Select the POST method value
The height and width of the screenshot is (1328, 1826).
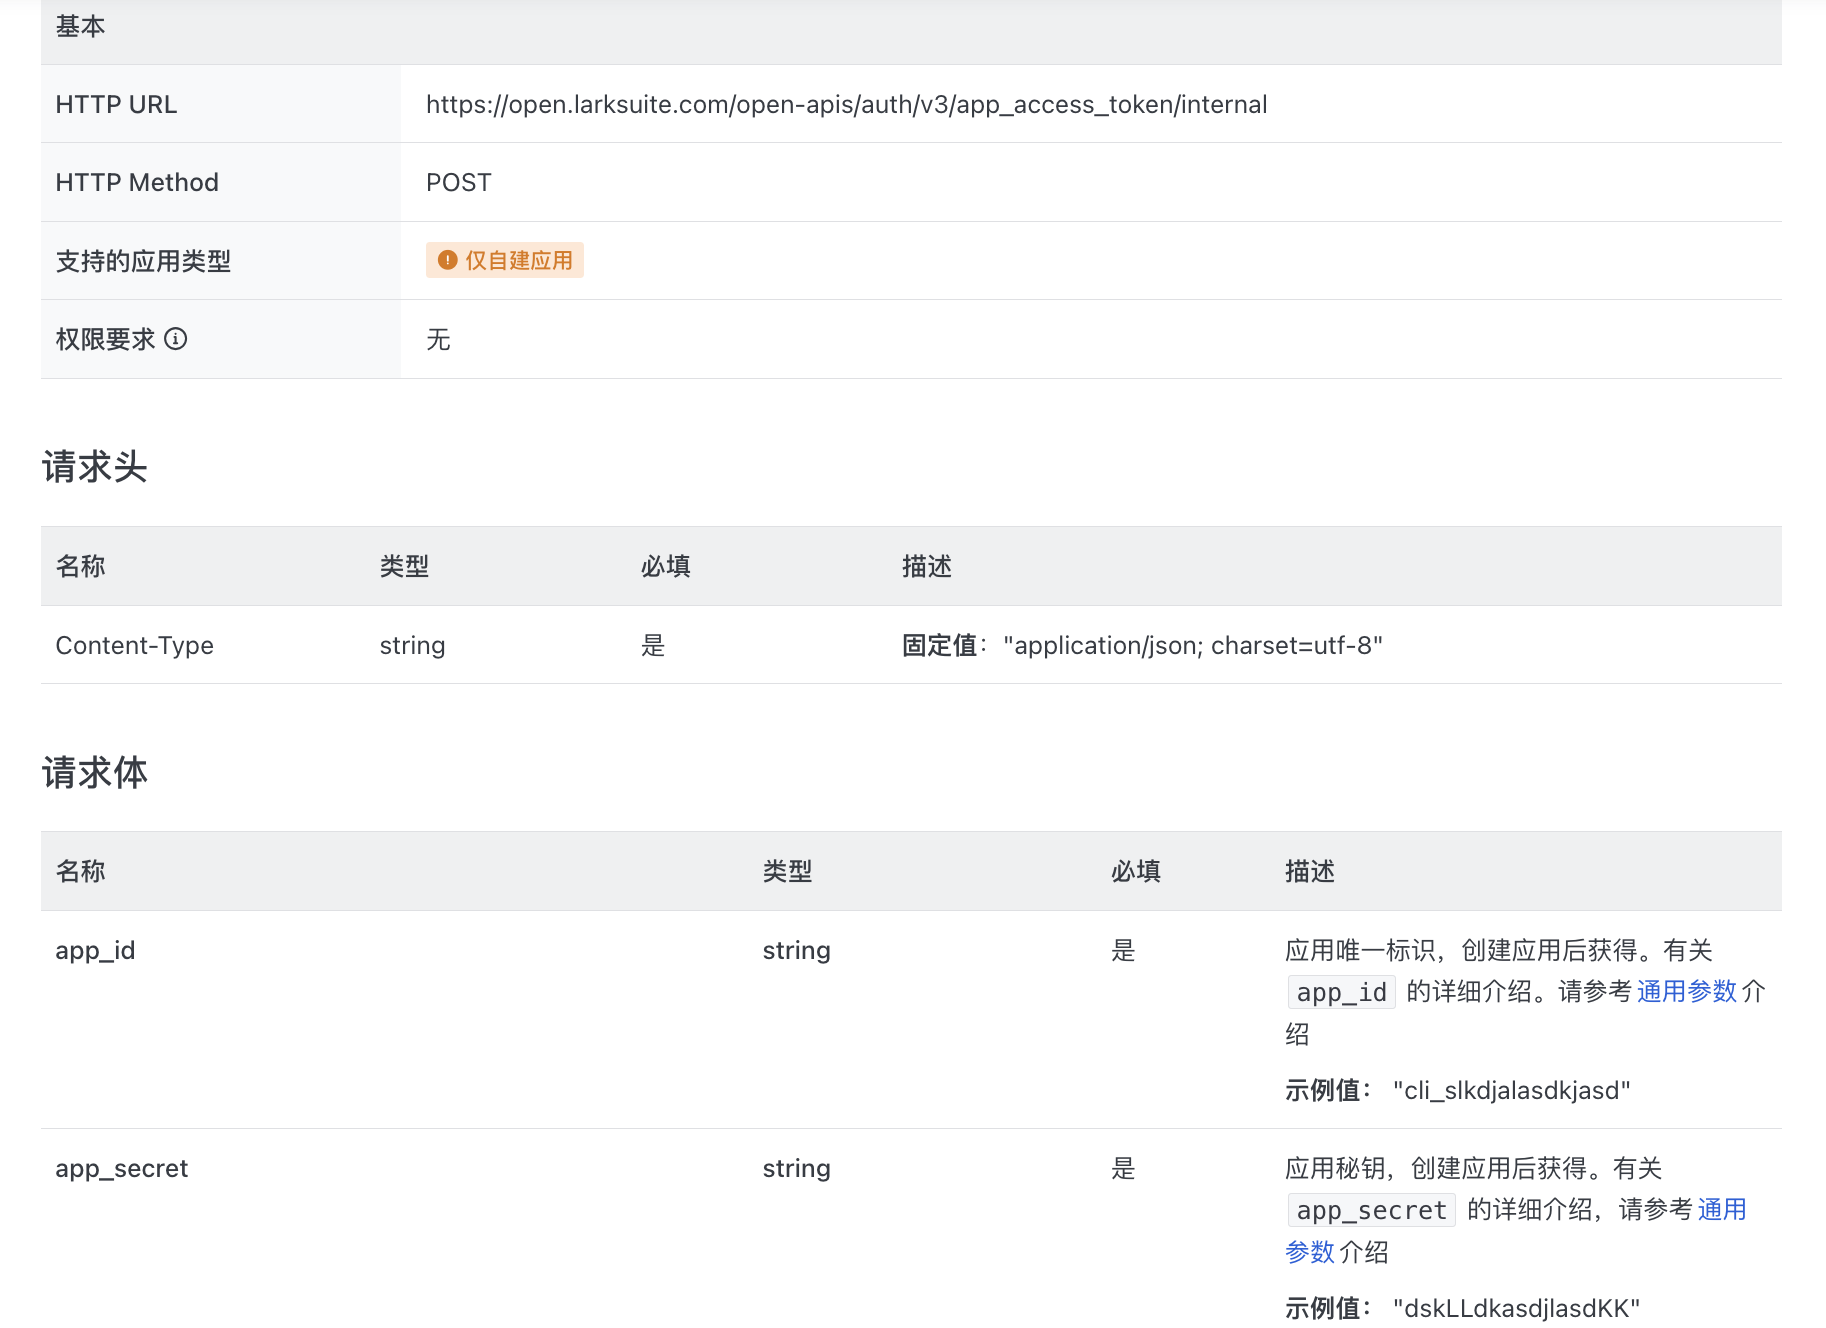tap(458, 182)
